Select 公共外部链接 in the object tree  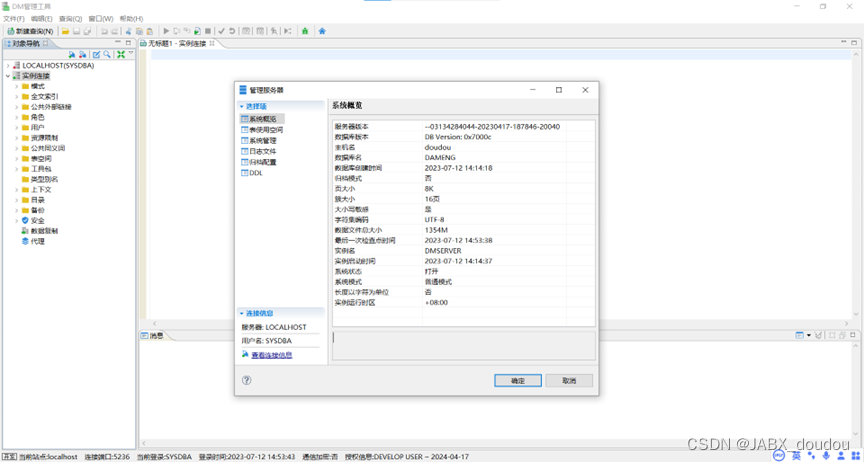click(x=51, y=107)
